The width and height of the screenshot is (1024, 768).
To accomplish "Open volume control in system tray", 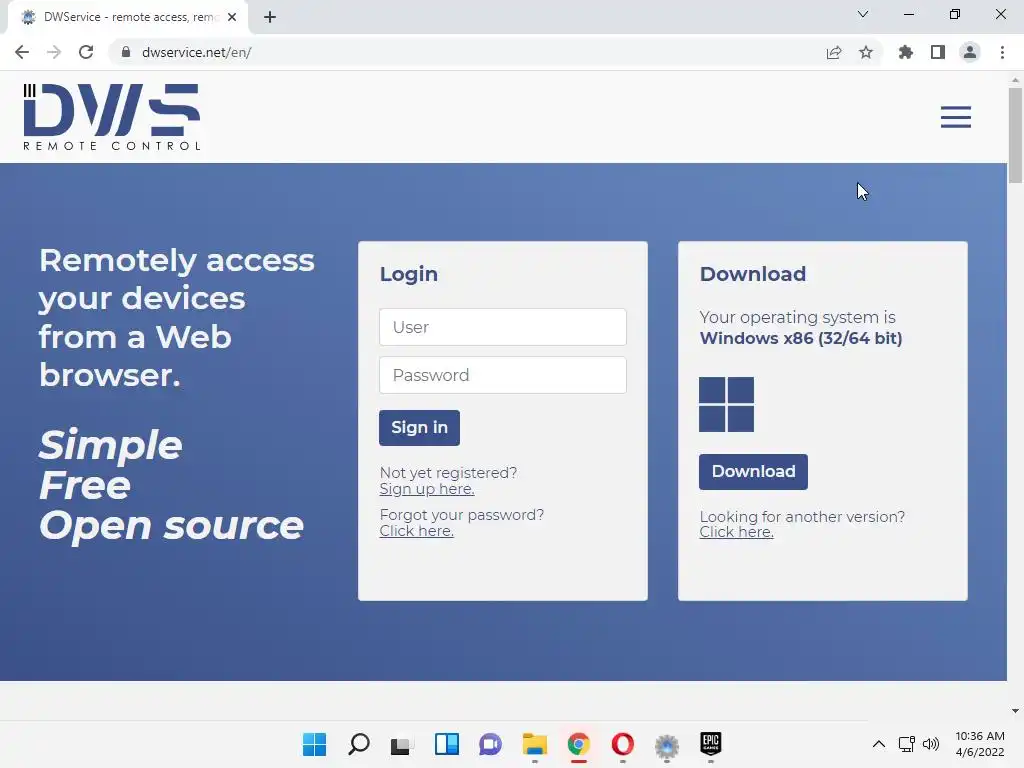I will pos(931,744).
